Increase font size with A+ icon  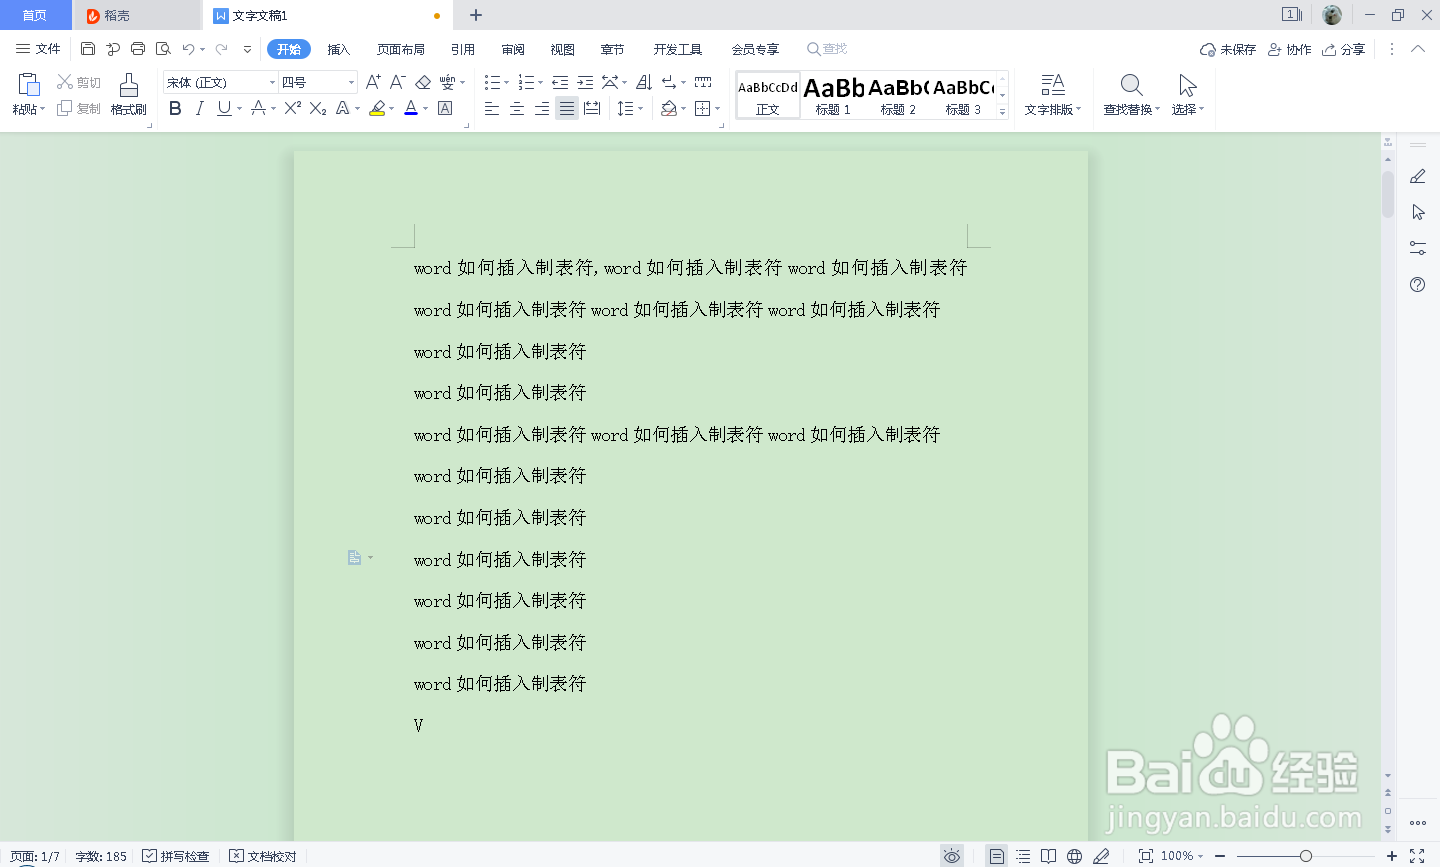tap(373, 82)
